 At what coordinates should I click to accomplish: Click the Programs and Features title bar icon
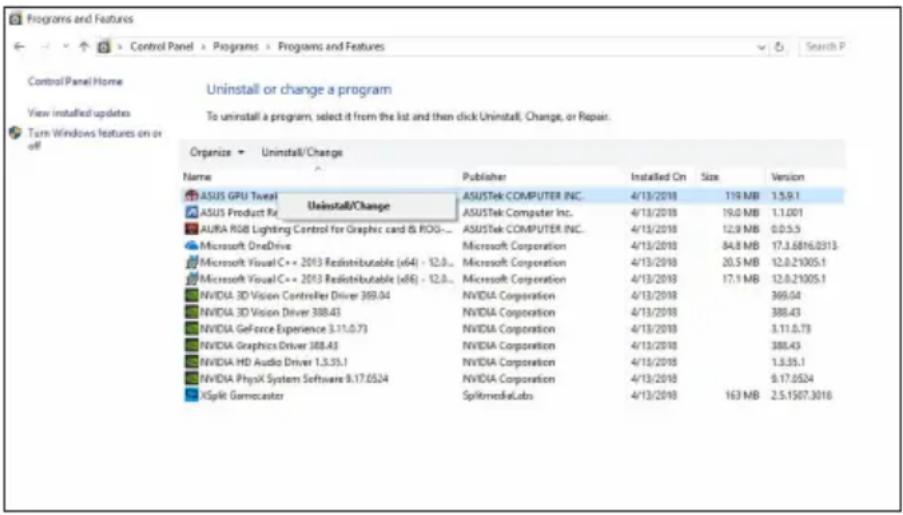tap(17, 20)
